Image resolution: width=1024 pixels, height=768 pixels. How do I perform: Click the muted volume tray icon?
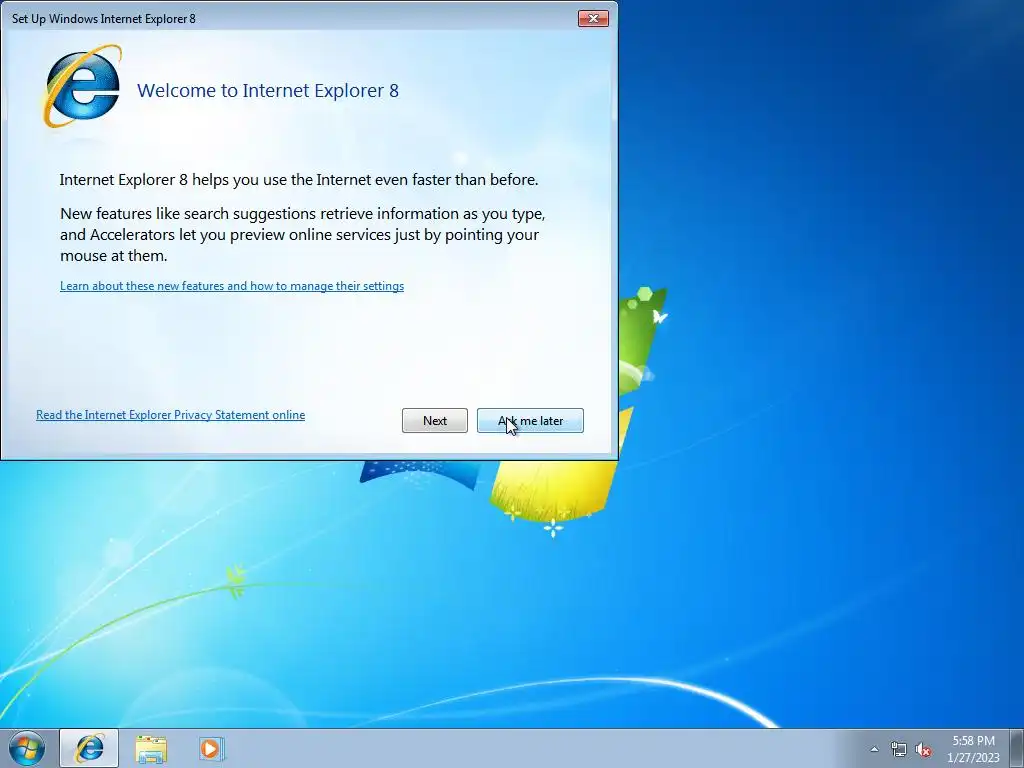coord(923,750)
